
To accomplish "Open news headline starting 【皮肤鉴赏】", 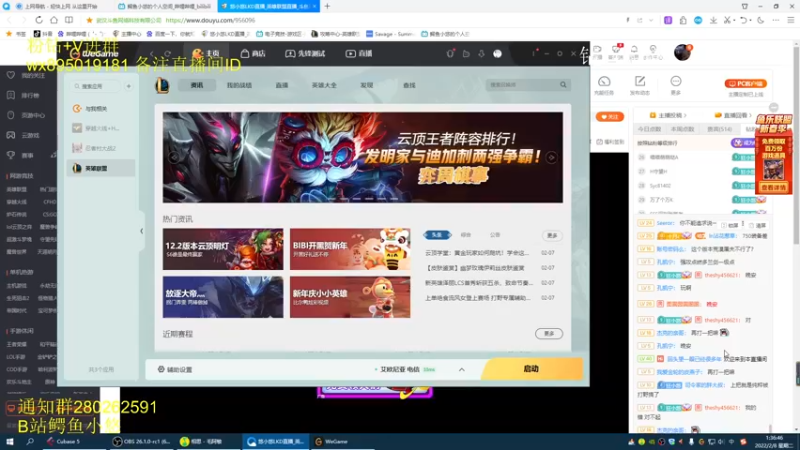I will [x=475, y=268].
